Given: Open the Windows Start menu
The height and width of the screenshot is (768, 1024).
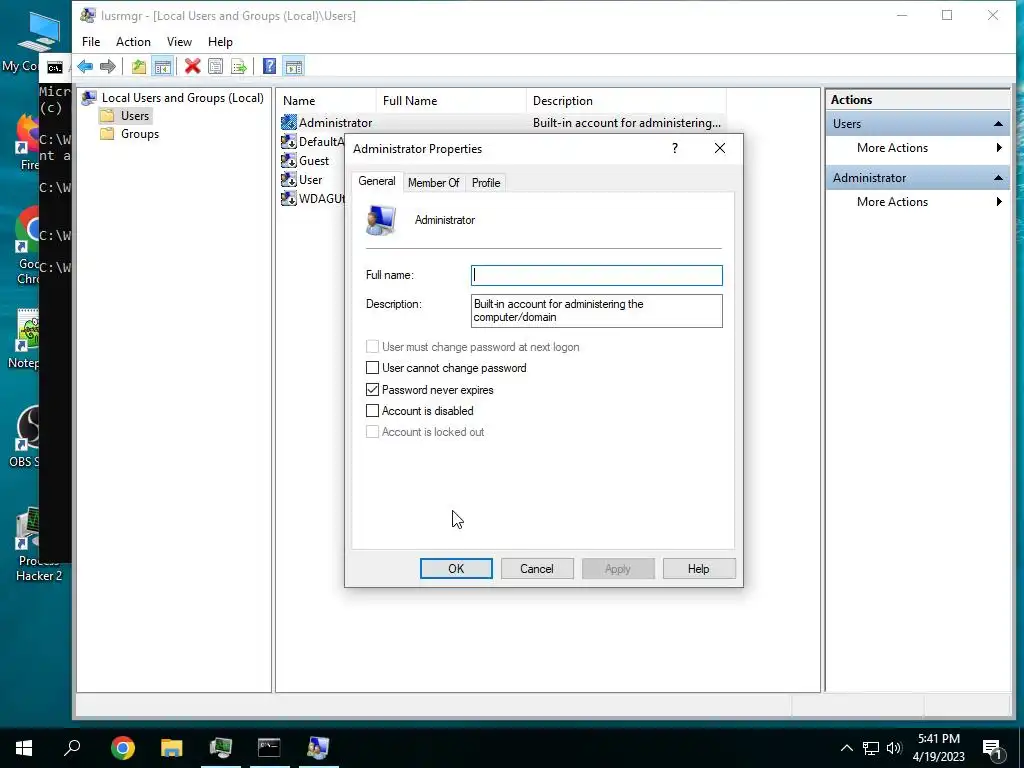Looking at the screenshot, I should click(x=24, y=747).
